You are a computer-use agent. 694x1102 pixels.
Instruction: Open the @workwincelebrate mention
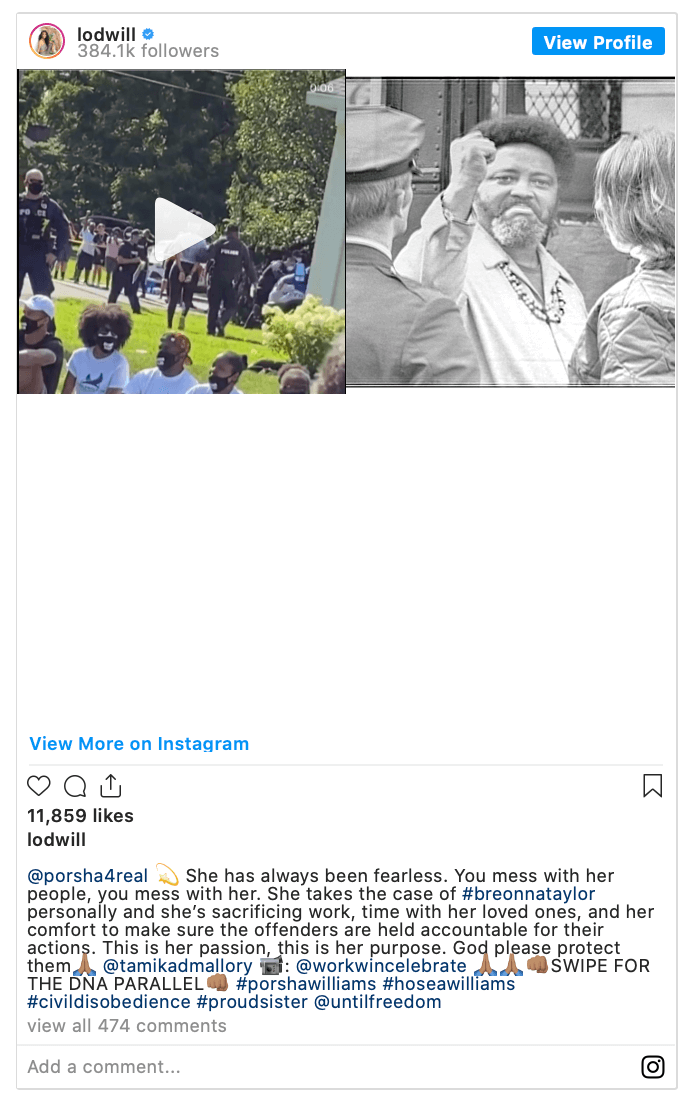[381, 966]
